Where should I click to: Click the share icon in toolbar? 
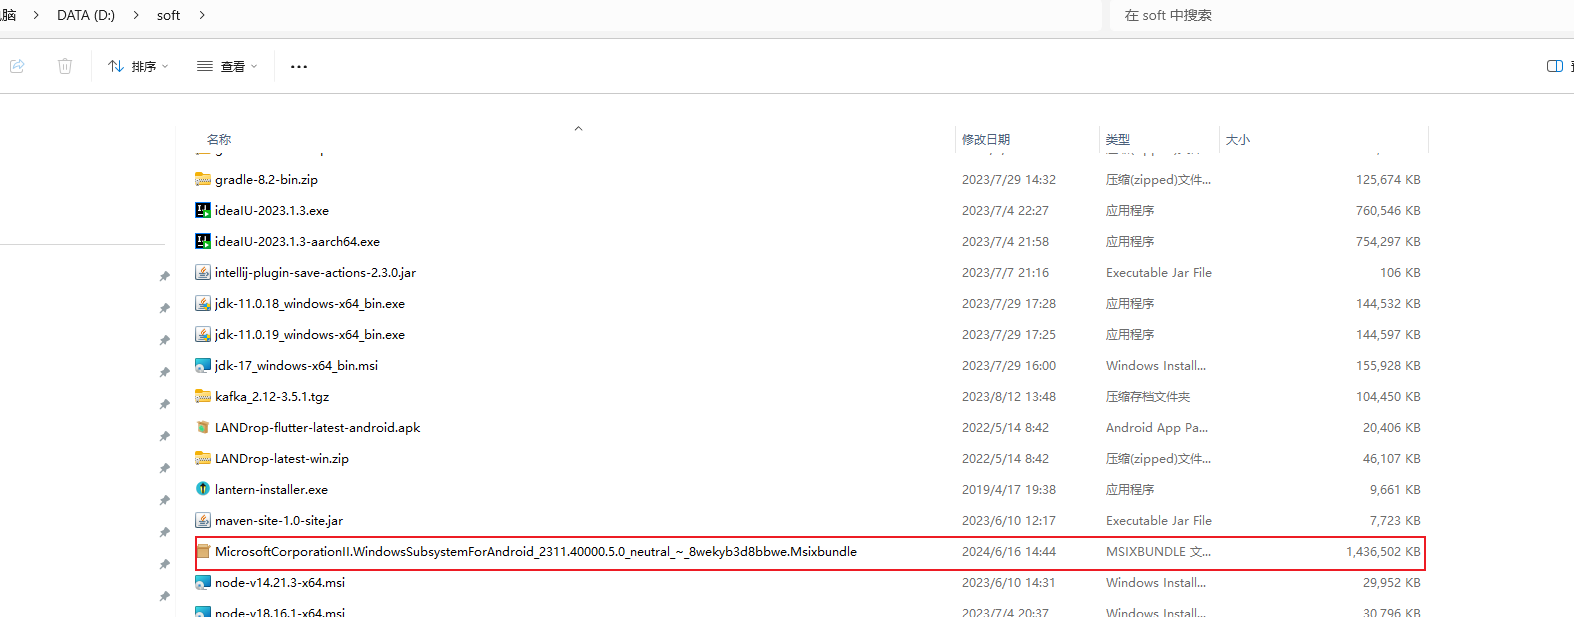click(x=17, y=66)
